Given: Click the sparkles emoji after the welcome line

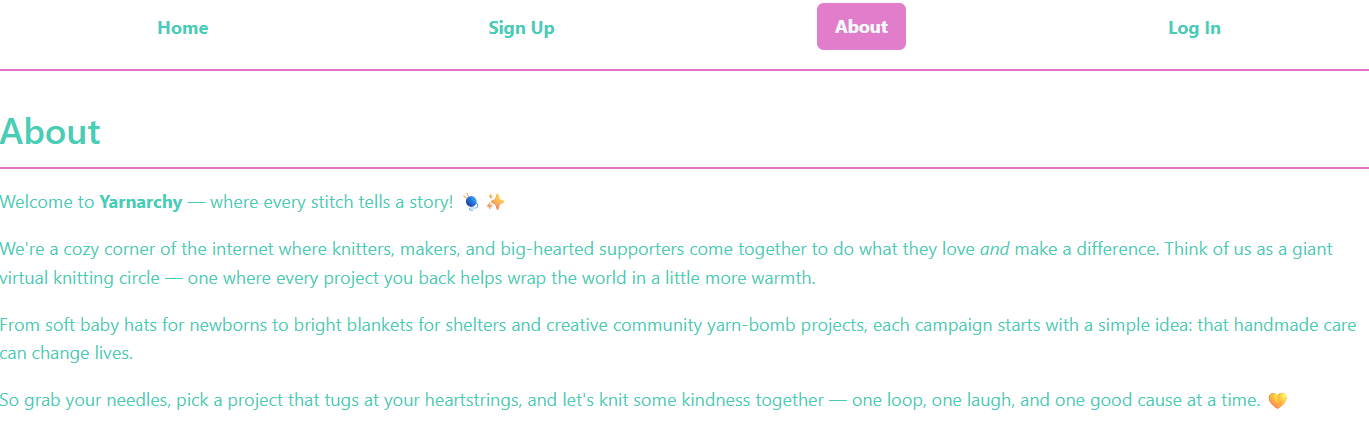Looking at the screenshot, I should click(495, 202).
